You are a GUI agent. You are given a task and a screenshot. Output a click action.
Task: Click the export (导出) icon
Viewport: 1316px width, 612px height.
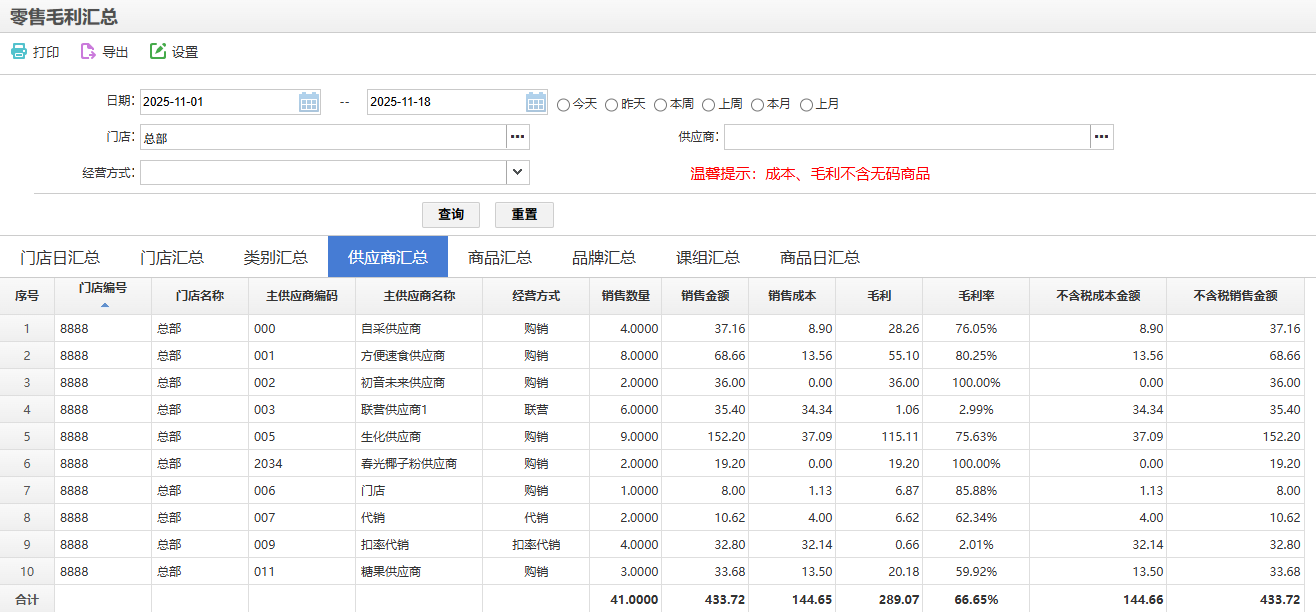coord(88,52)
